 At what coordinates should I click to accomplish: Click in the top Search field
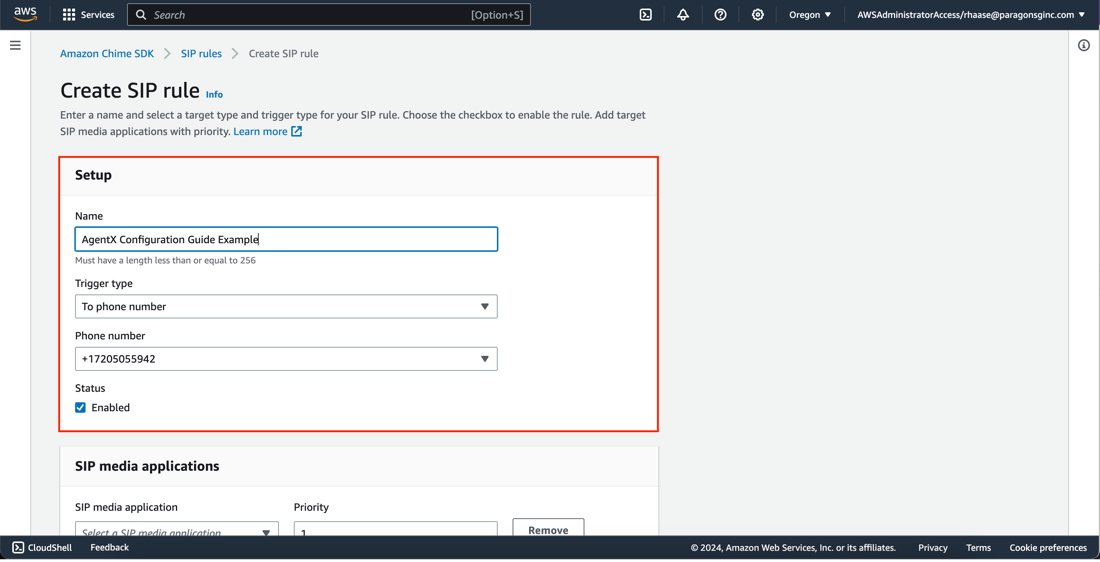[x=329, y=15]
